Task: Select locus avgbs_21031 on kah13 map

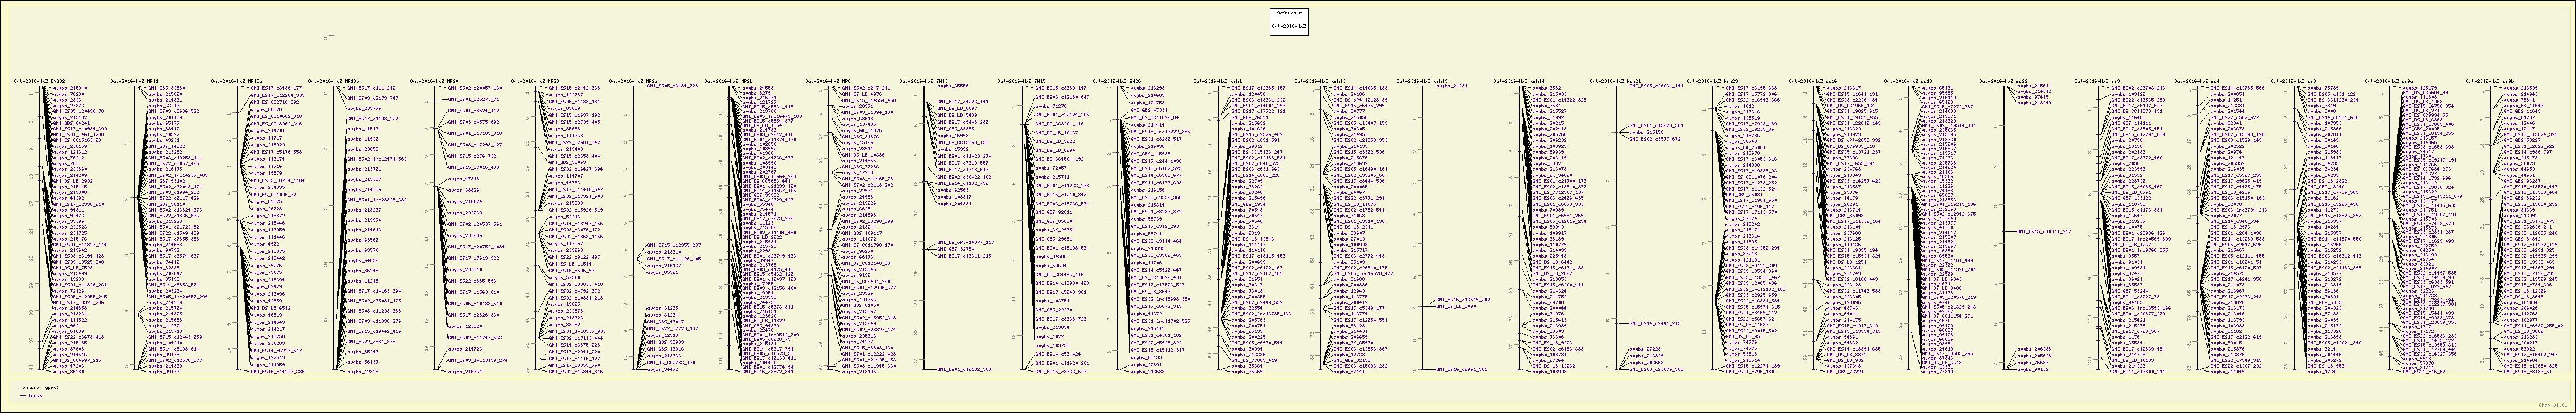Action: 1452,87
